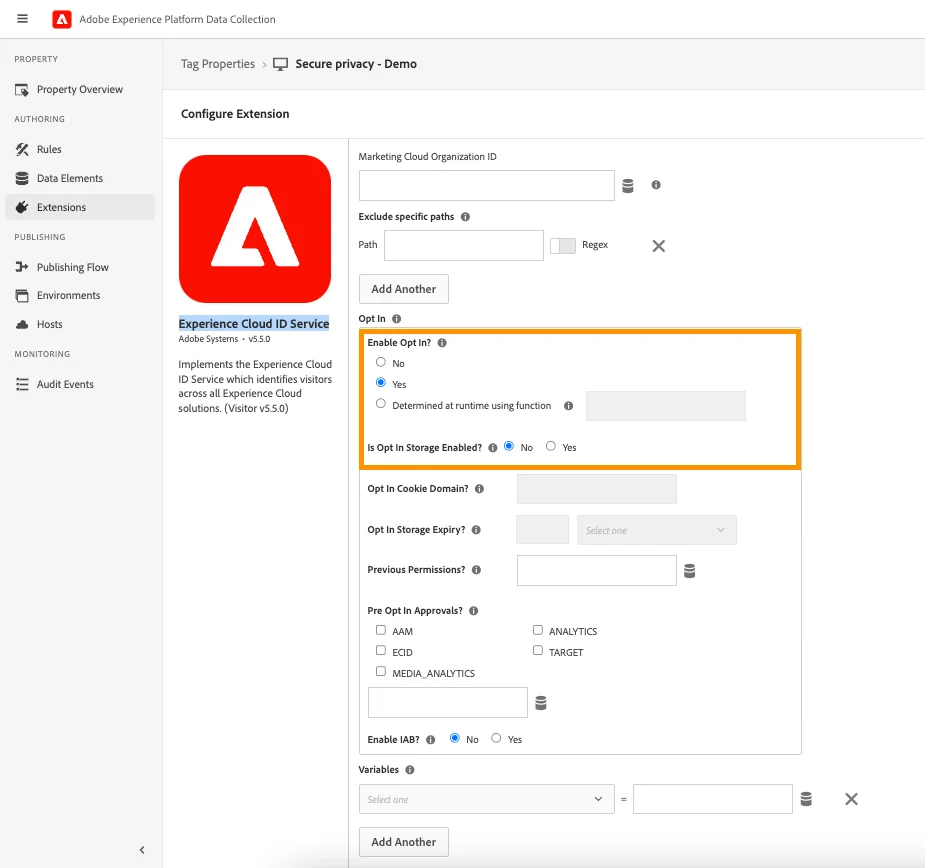Check the ANALYTICS pre opt in approval

538,630
